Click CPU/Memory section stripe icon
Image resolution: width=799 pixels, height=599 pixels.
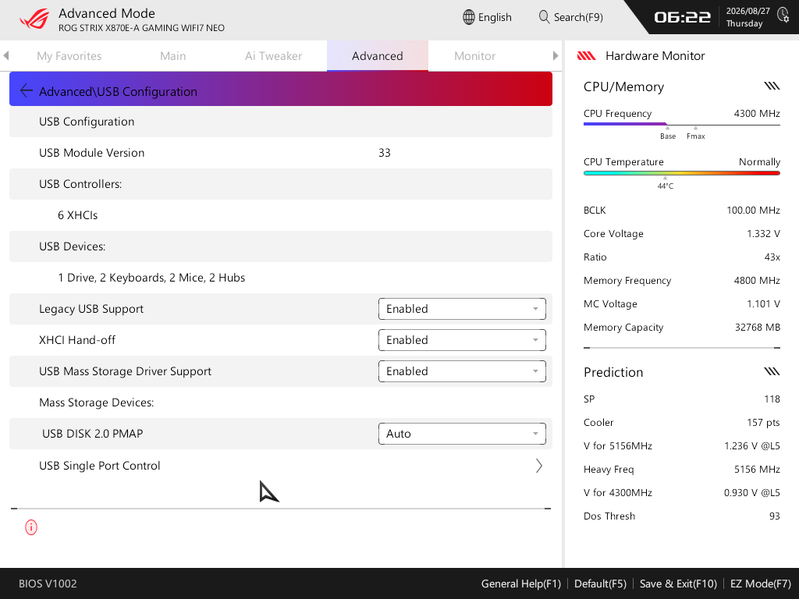pos(772,86)
